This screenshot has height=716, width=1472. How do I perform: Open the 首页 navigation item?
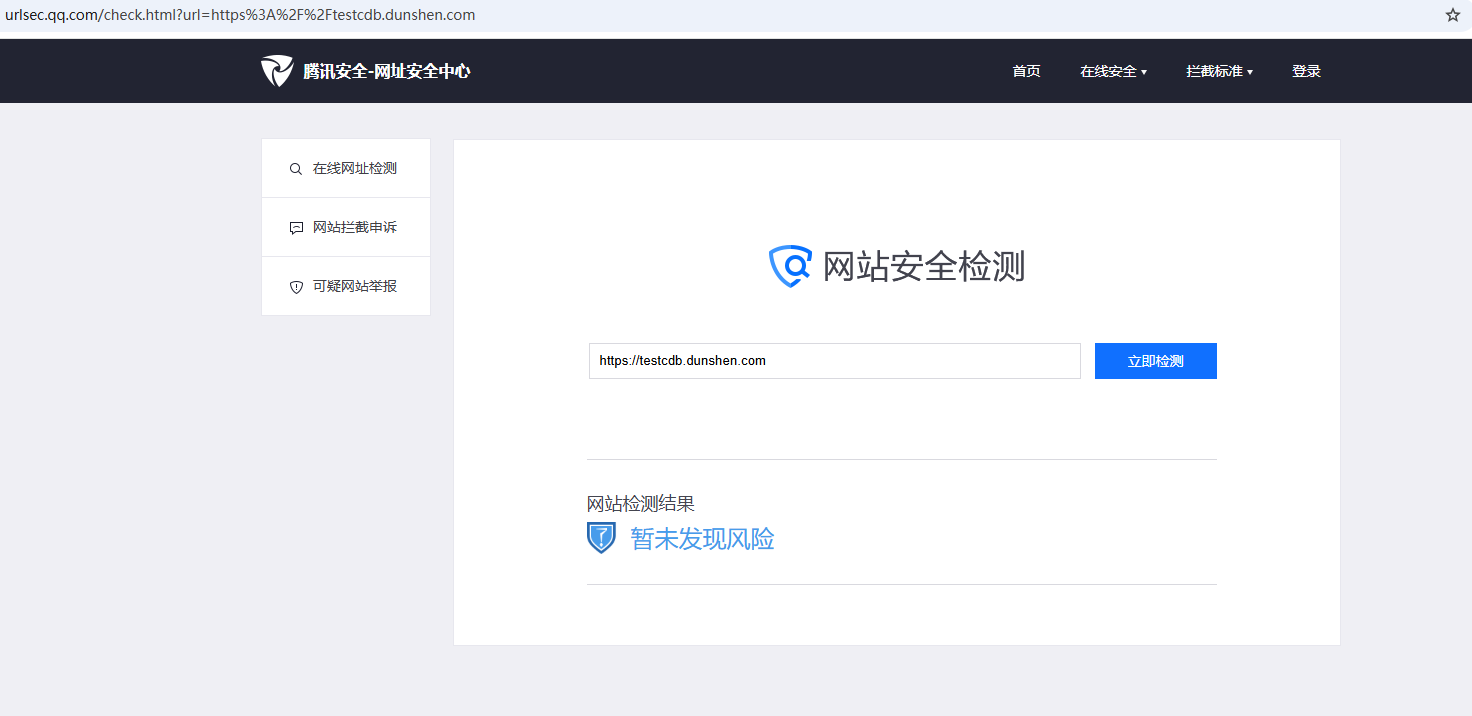click(1026, 71)
